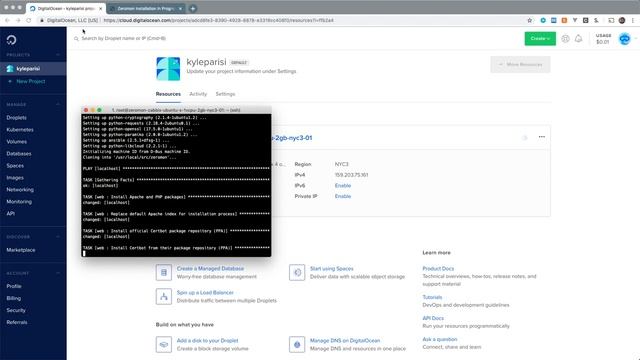Click the Ask a question link
The width and height of the screenshot is (640, 360).
pos(440,339)
